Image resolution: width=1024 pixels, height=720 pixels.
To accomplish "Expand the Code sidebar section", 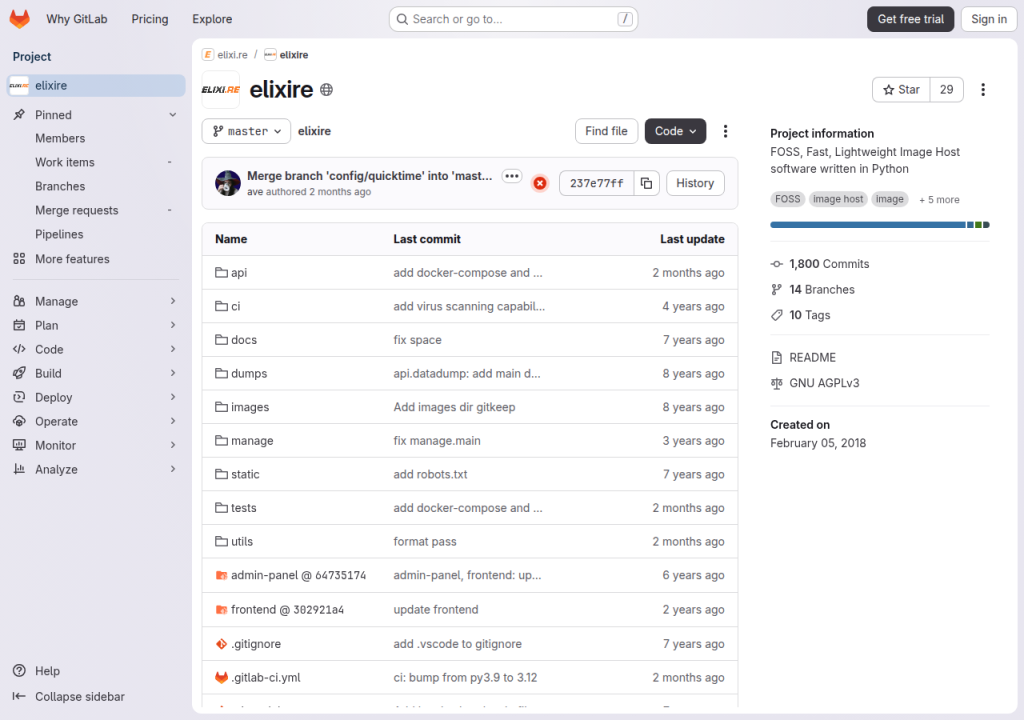I will click(x=95, y=350).
